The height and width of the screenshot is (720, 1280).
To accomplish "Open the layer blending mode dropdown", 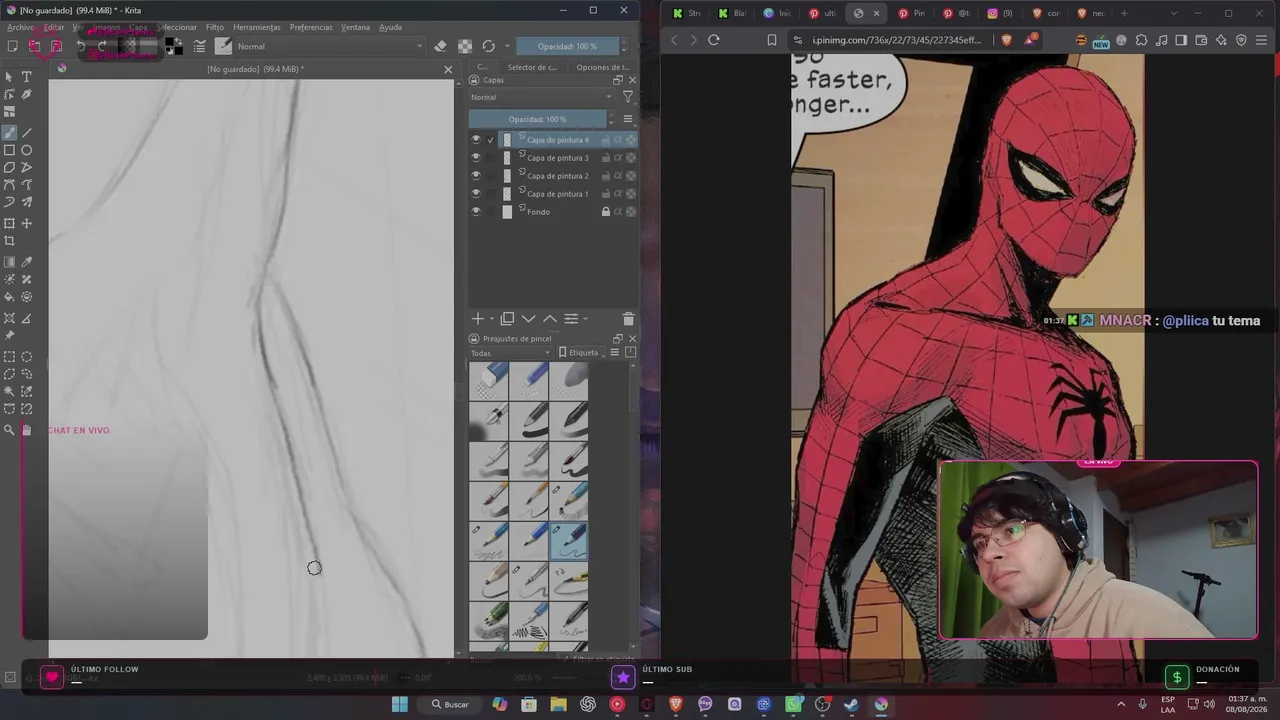I will tap(542, 97).
